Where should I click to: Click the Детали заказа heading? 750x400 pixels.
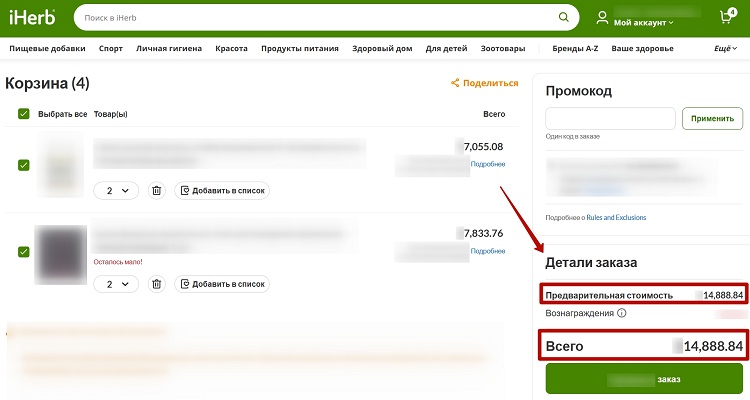point(591,263)
